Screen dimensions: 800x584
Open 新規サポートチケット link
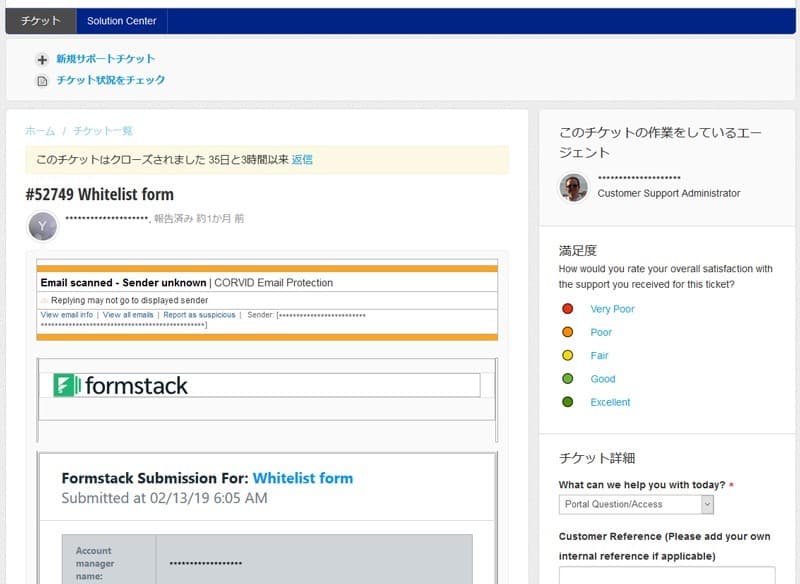[106, 59]
